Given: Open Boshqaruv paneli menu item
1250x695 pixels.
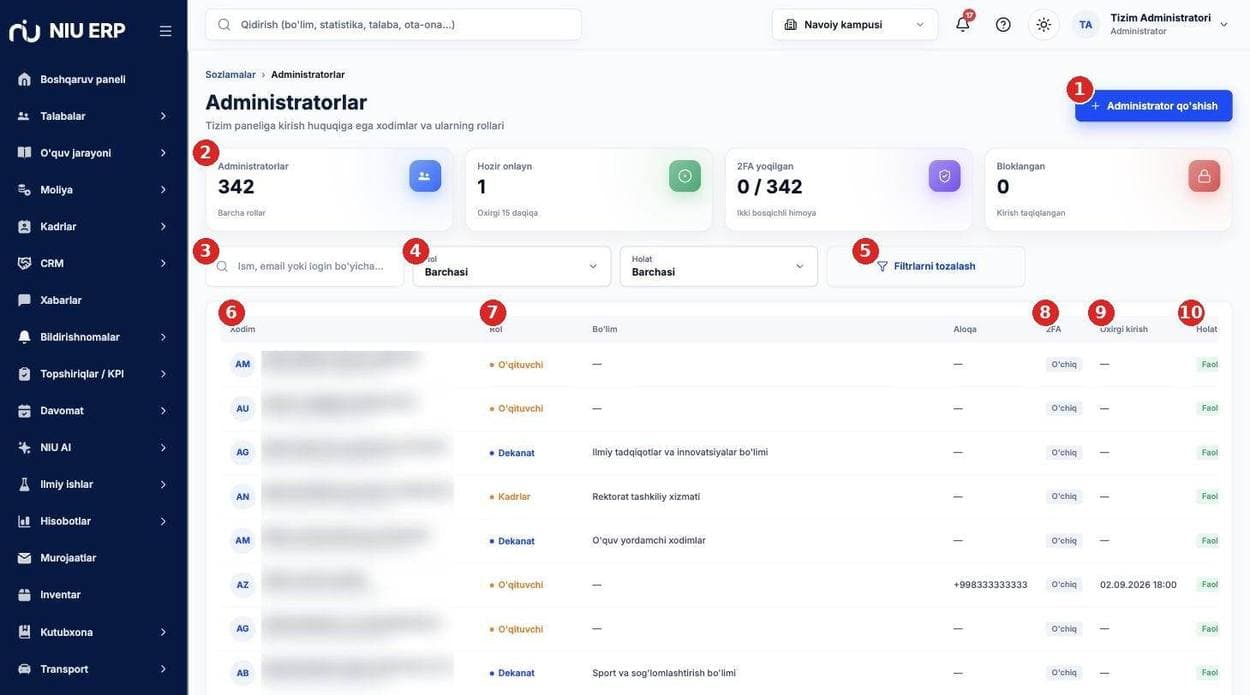Looking at the screenshot, I should pyautogui.click(x=93, y=79).
